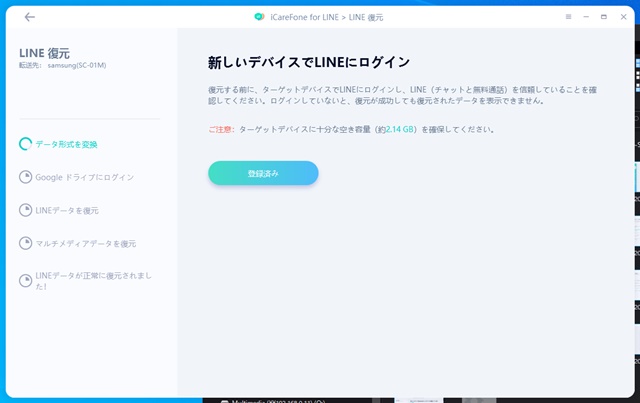Click the ご注意 warning label
The image size is (640, 403).
click(x=221, y=129)
